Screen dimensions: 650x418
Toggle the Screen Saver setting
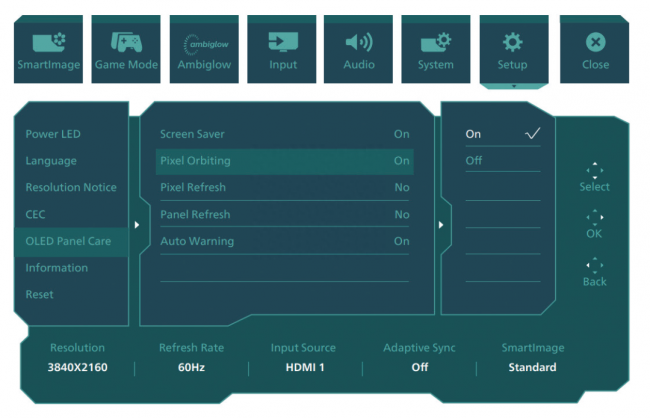pyautogui.click(x=285, y=134)
